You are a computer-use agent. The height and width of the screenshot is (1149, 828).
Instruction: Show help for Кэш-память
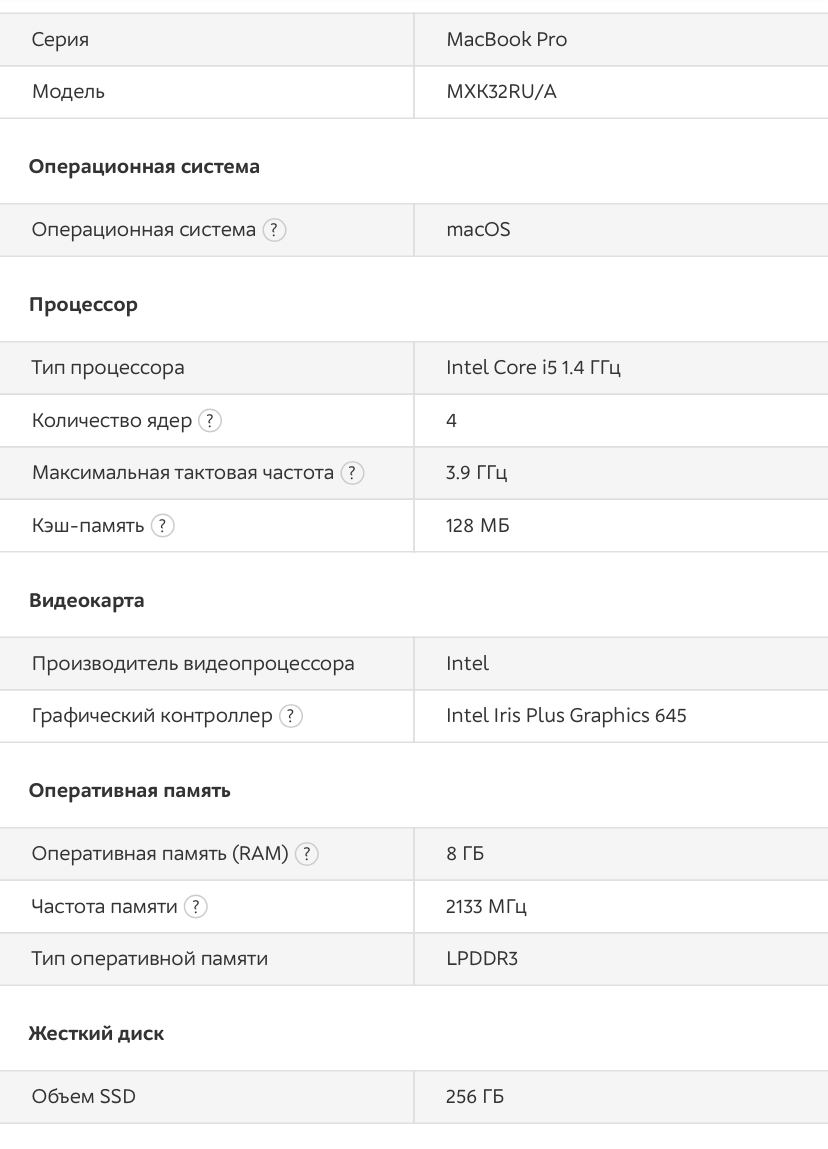click(x=163, y=526)
